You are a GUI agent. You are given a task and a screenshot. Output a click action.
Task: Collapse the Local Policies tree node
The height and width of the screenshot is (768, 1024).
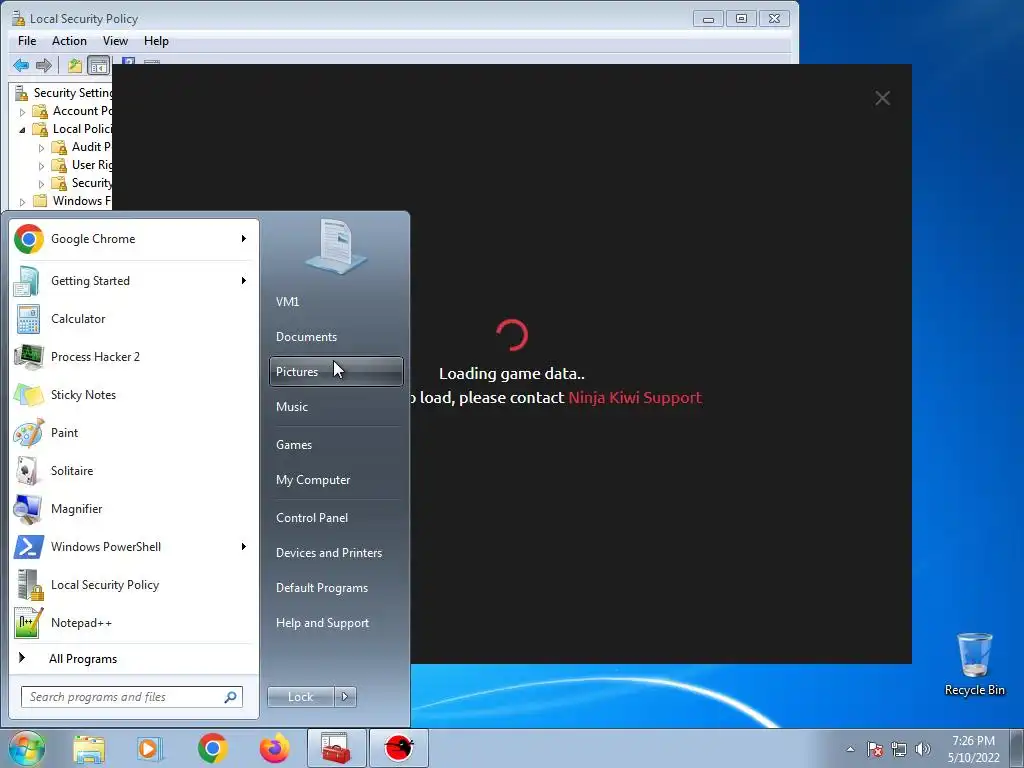click(x=22, y=129)
